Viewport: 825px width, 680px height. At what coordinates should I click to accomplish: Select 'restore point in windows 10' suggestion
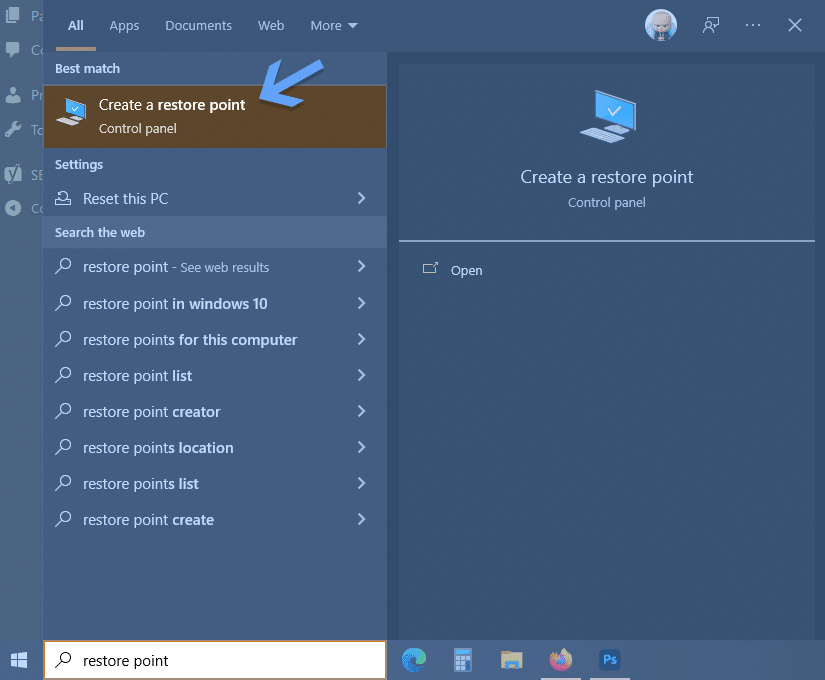tap(215, 304)
